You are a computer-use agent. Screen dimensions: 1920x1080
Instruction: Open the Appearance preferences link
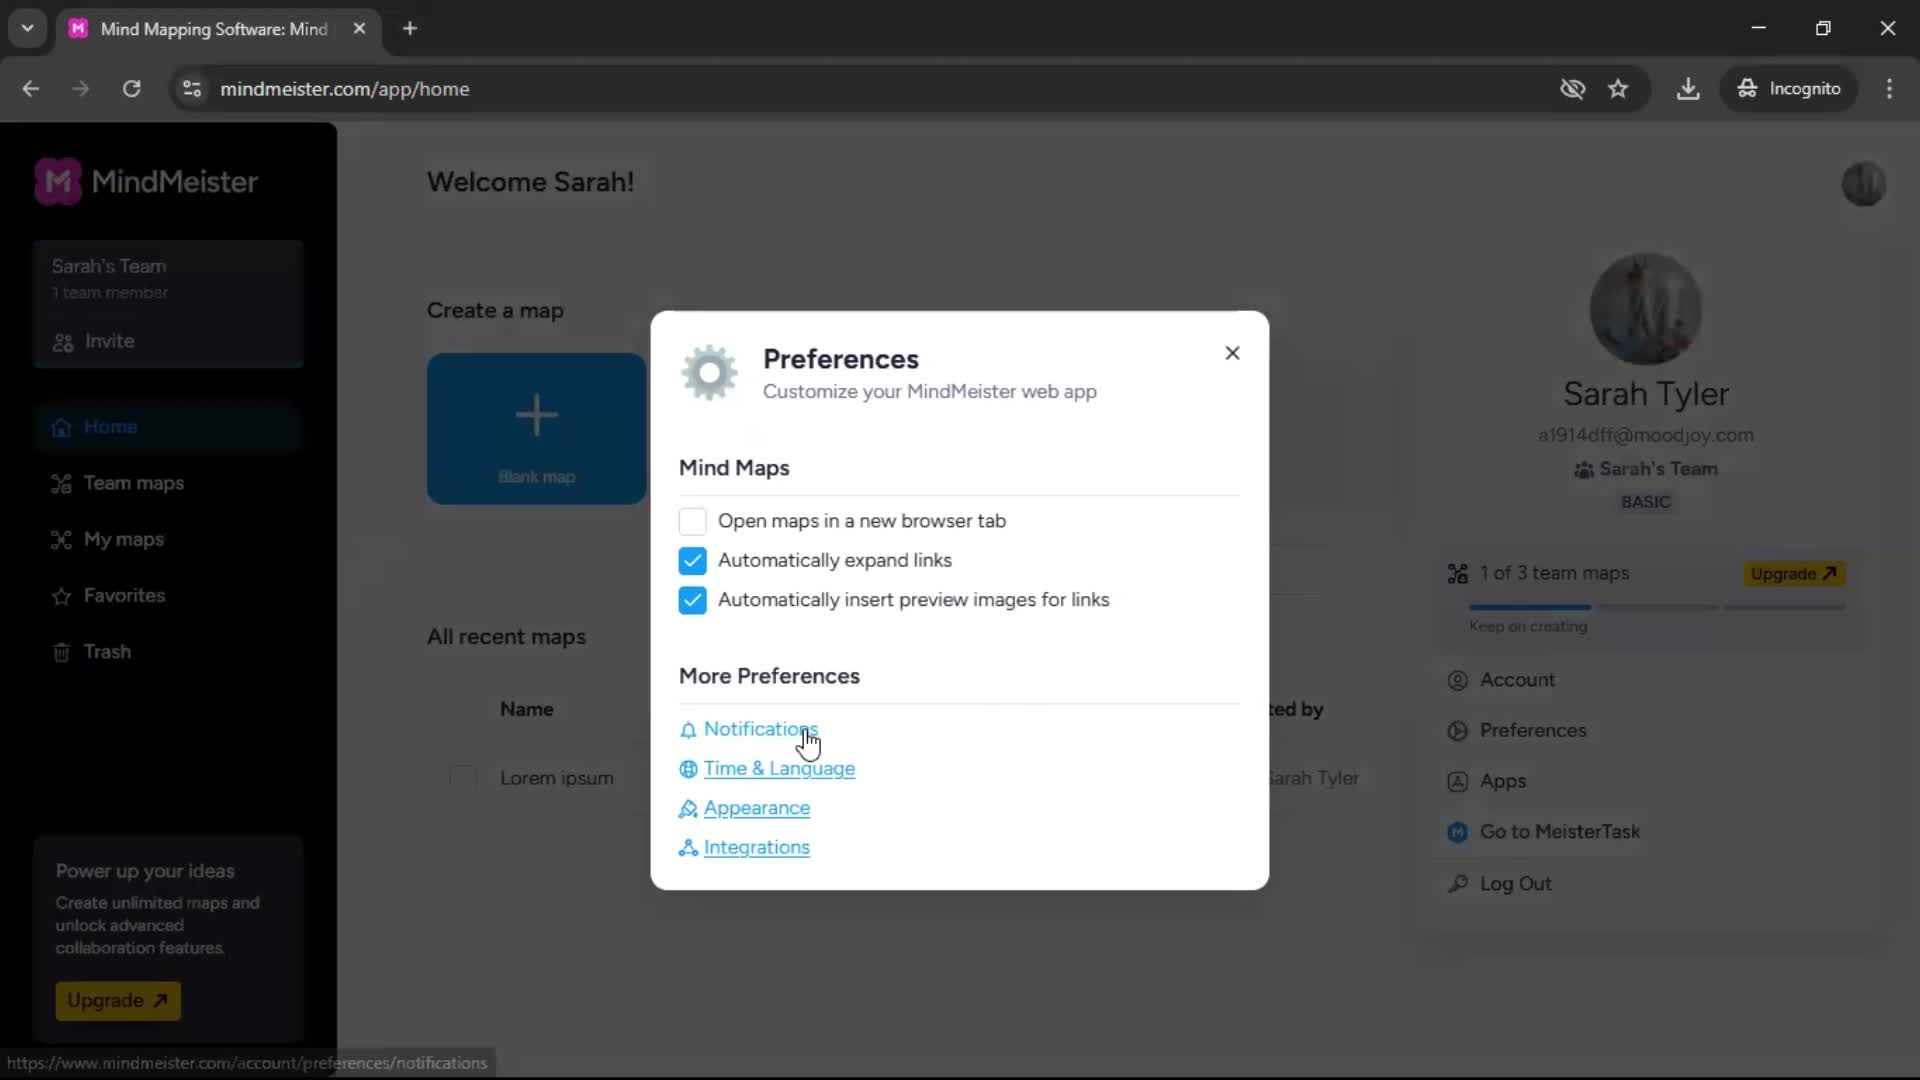point(757,808)
